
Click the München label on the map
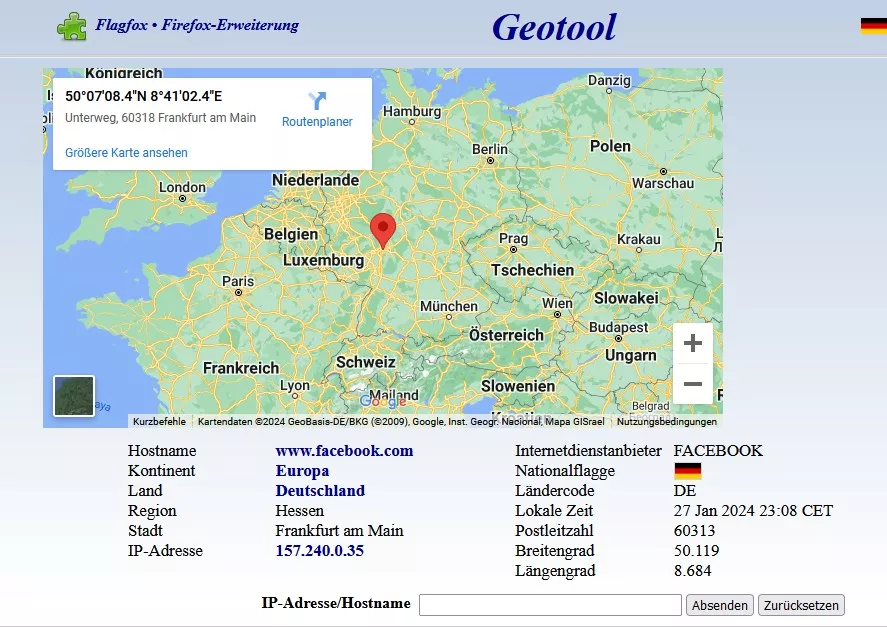(449, 306)
